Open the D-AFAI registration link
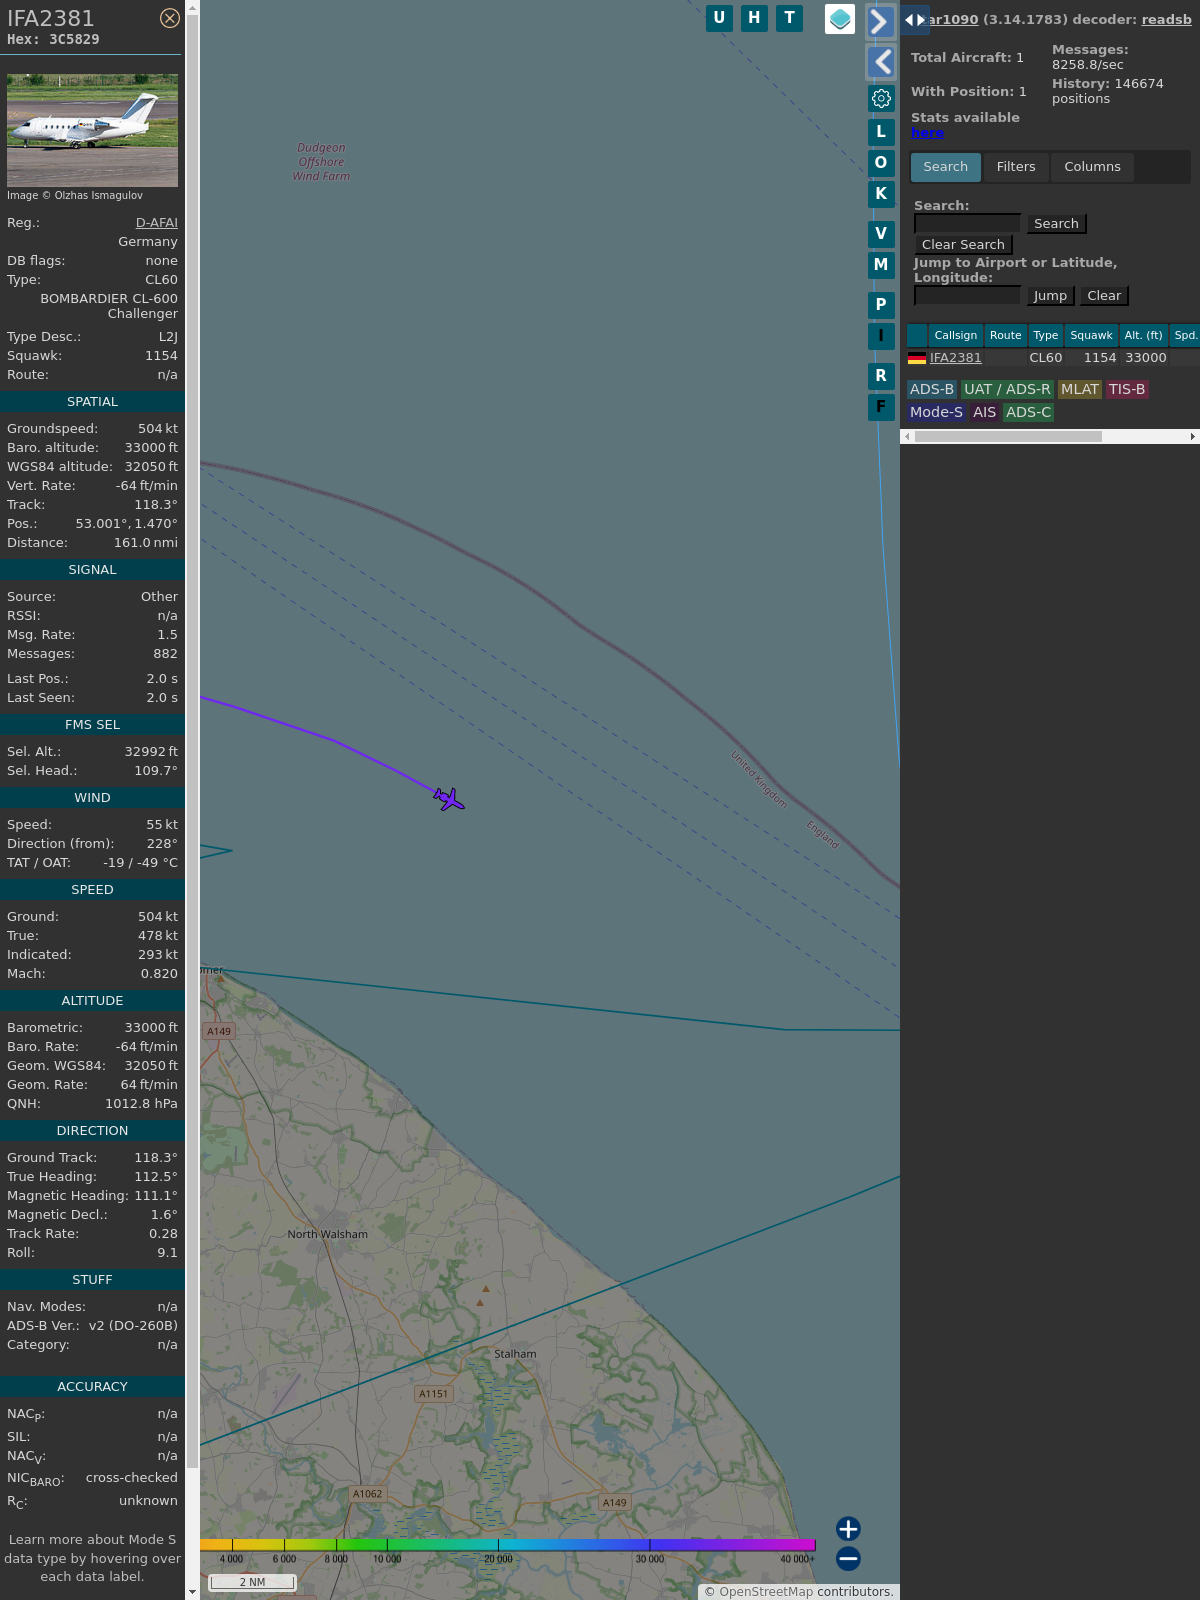1200x1600 pixels. pyautogui.click(x=156, y=223)
